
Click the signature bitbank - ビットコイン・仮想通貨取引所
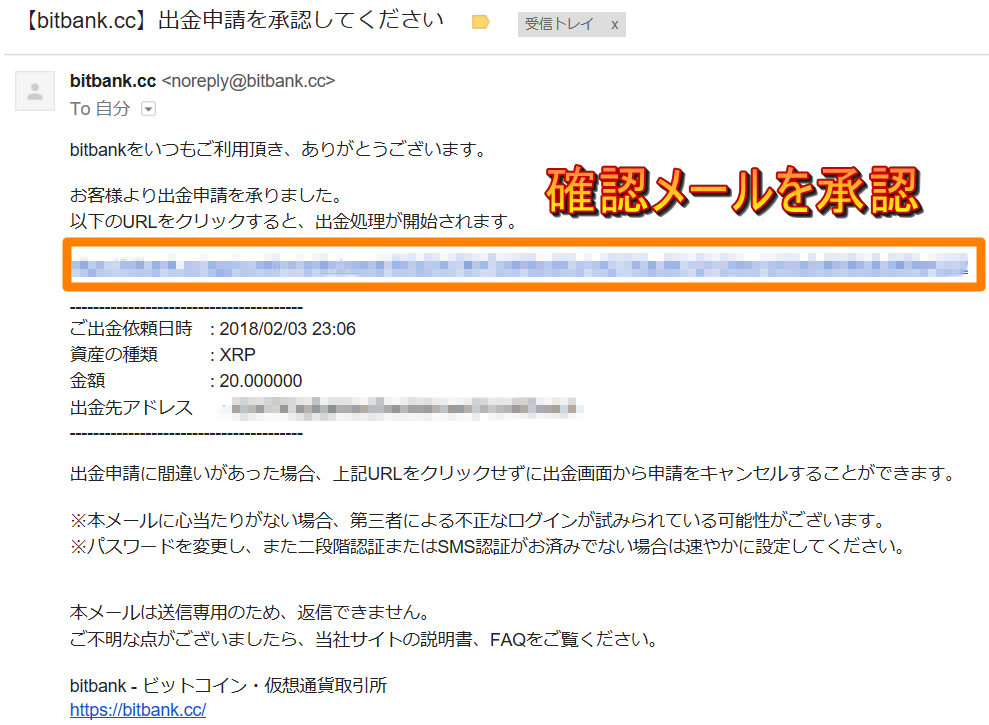click(228, 685)
